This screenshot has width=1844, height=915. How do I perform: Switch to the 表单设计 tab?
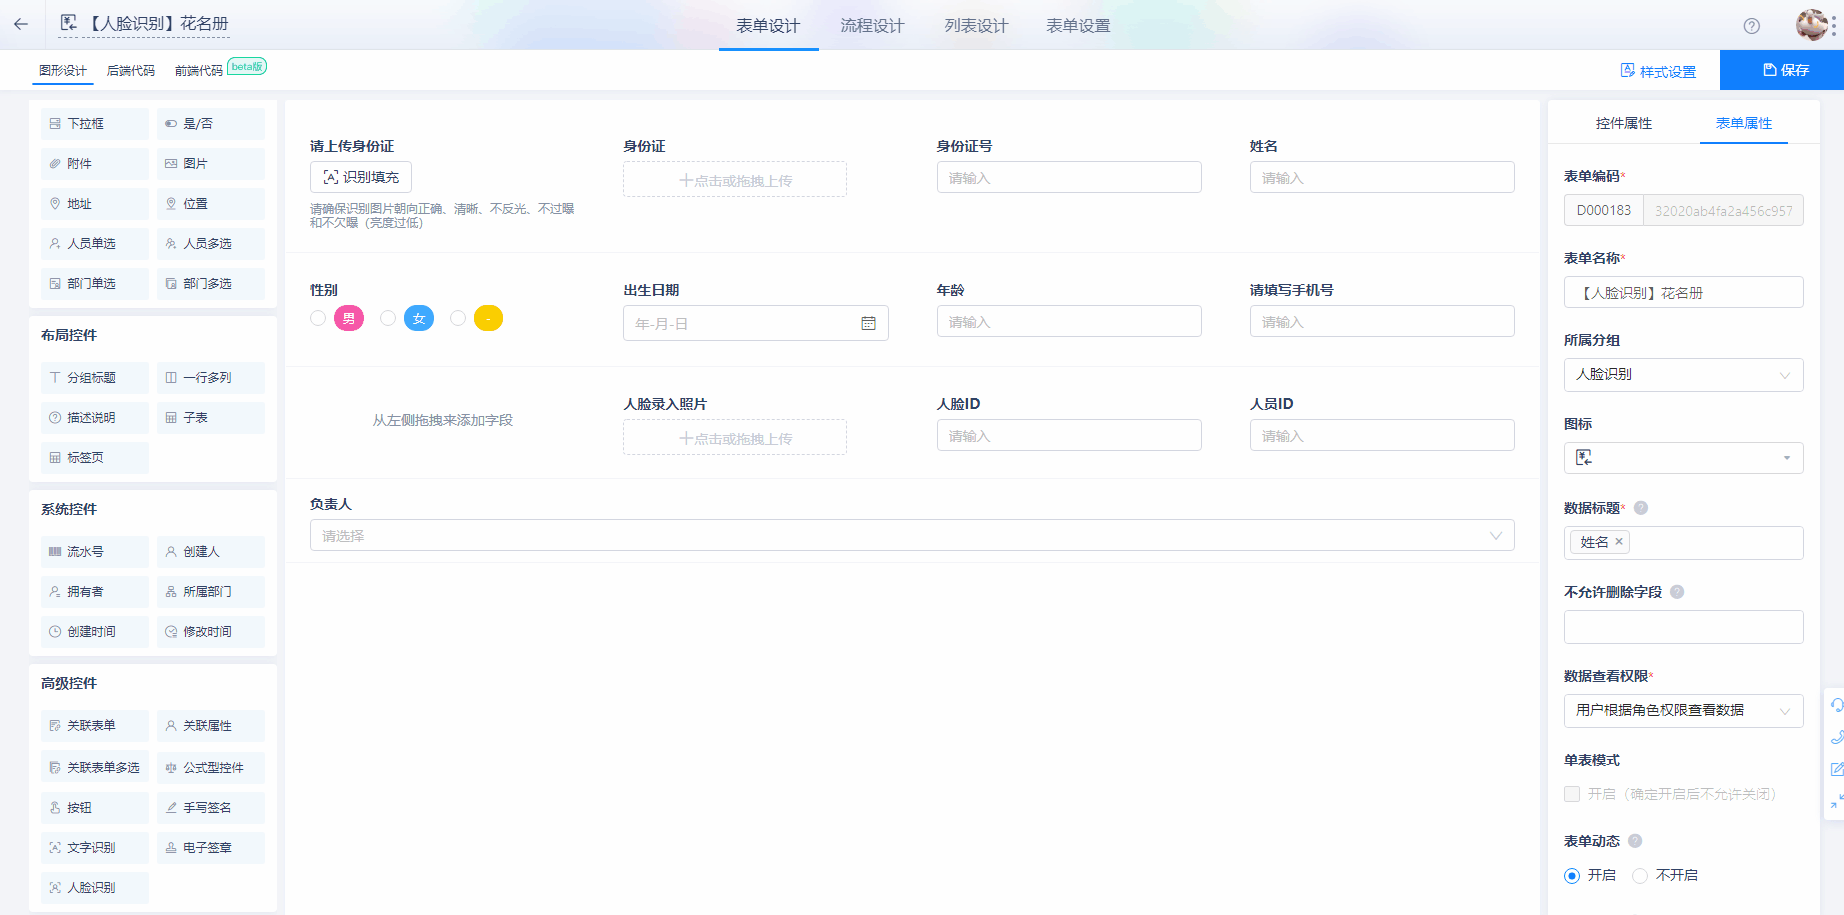point(768,26)
